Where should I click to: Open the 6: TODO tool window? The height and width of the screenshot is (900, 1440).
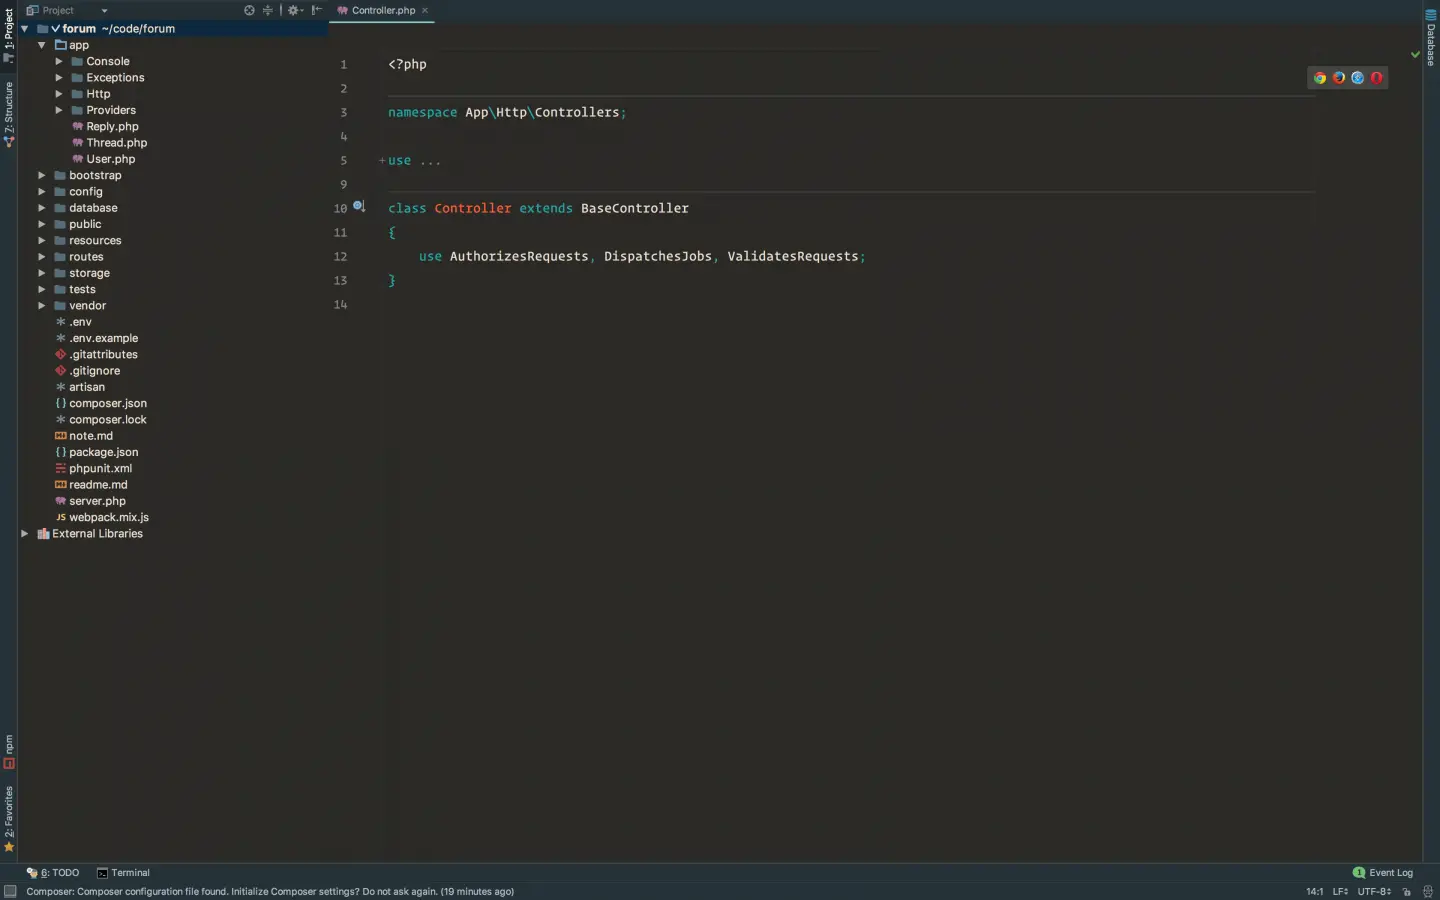pyautogui.click(x=53, y=873)
